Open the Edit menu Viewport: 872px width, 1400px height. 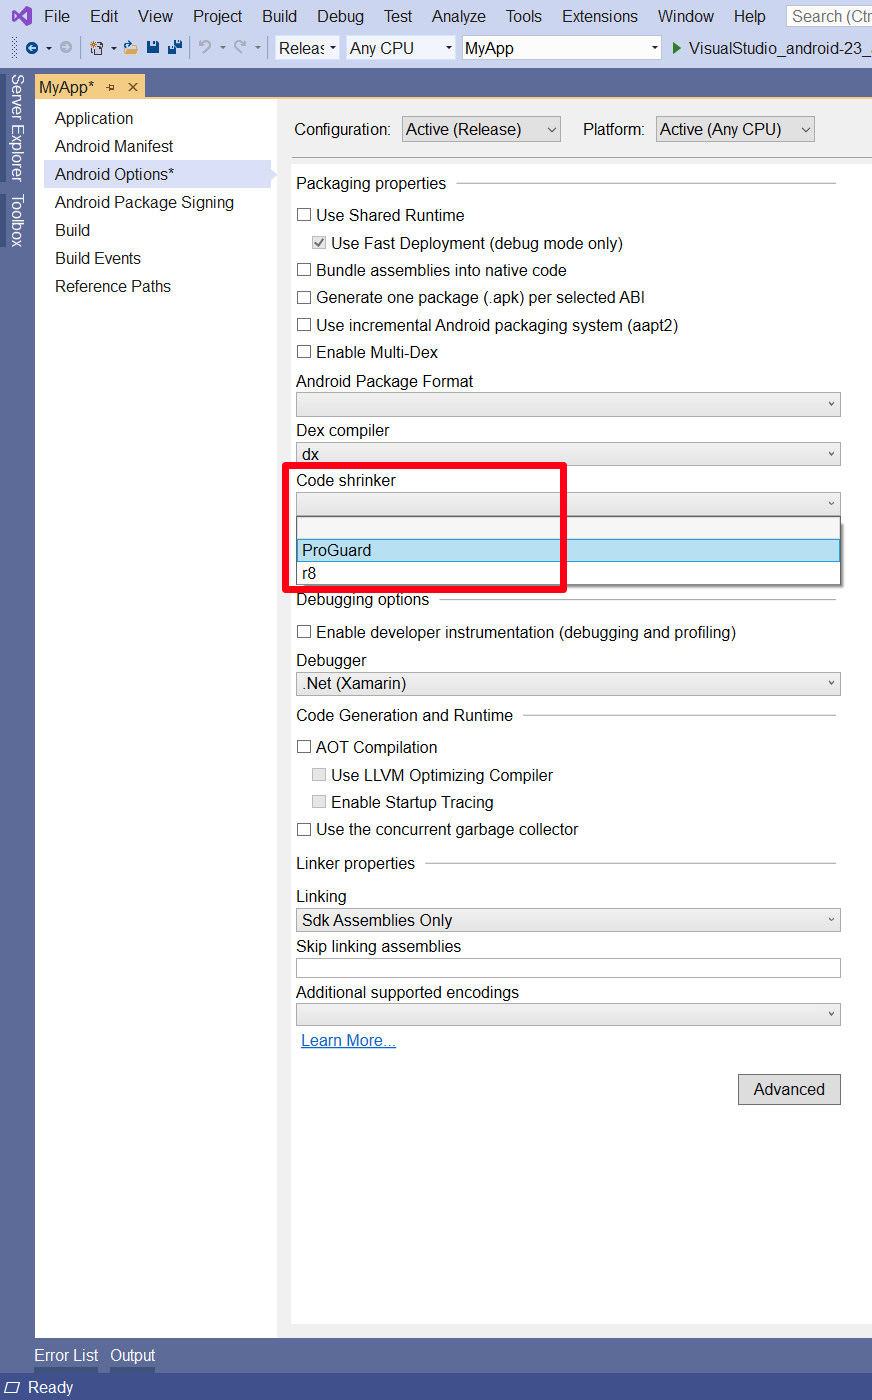click(x=104, y=16)
